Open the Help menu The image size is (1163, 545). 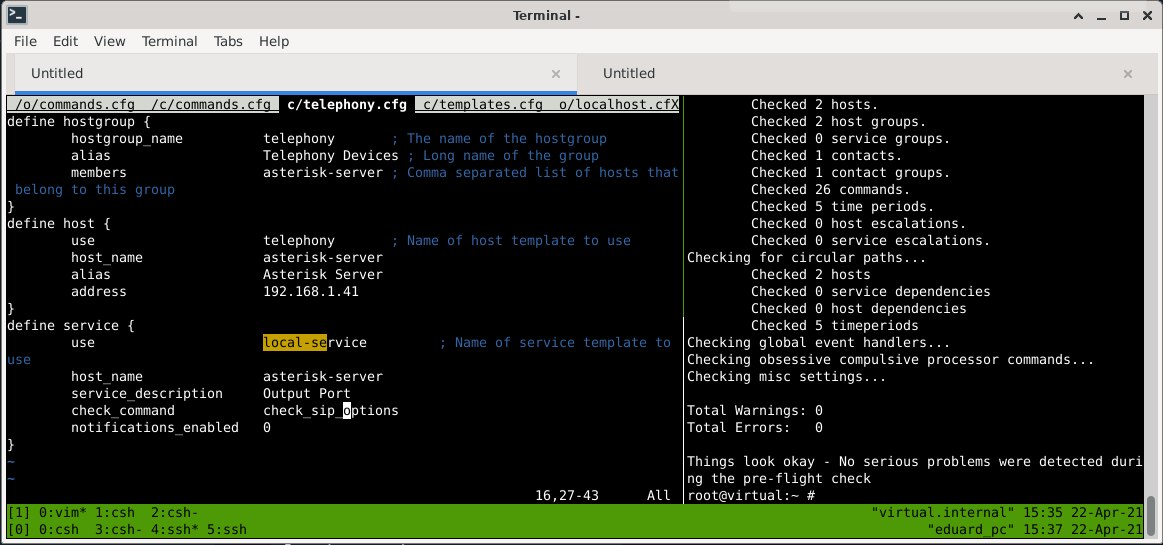point(274,42)
